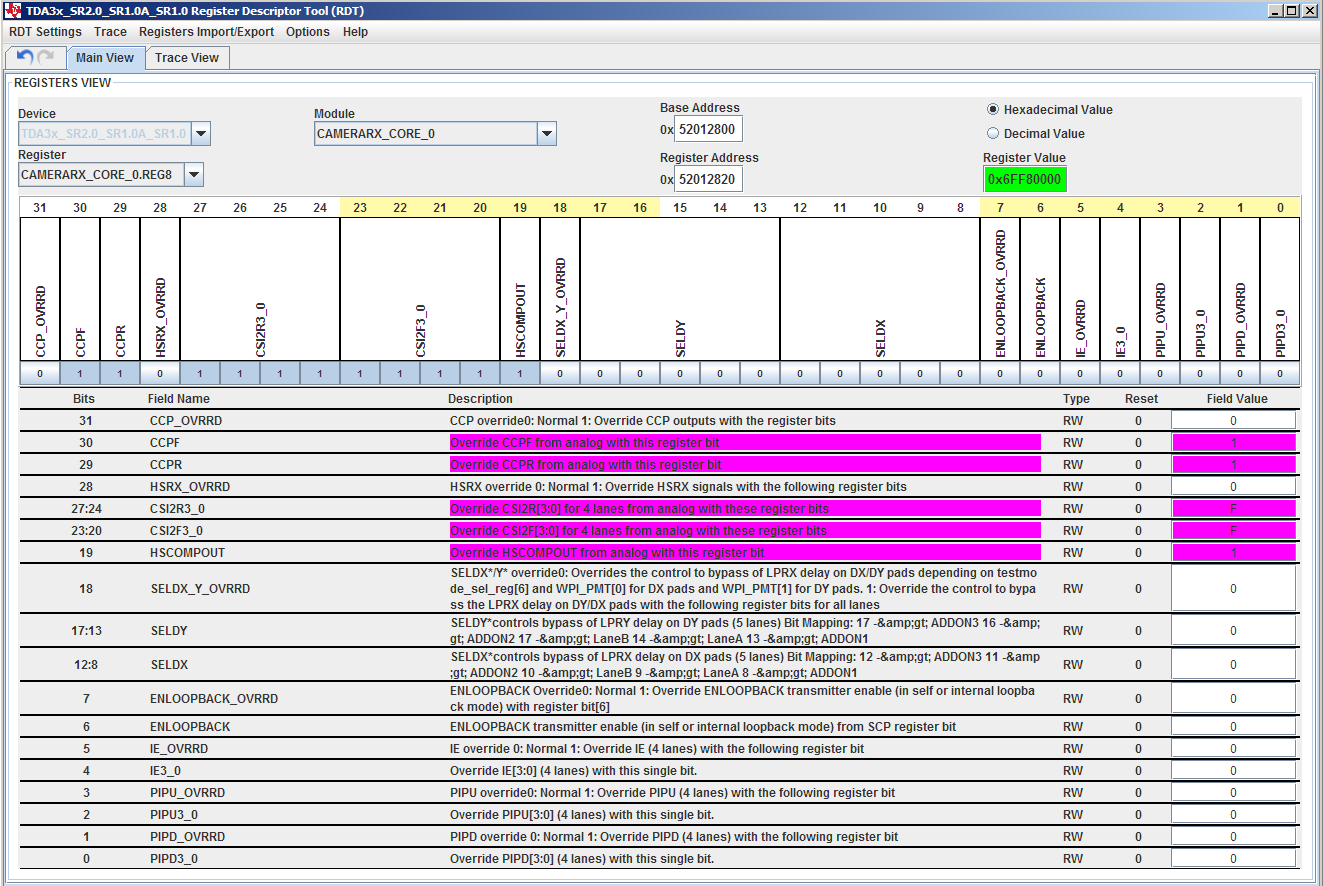The height and width of the screenshot is (886, 1323).
Task: Edit Field Value for HSRX_OVRRD row
Action: coord(1234,487)
